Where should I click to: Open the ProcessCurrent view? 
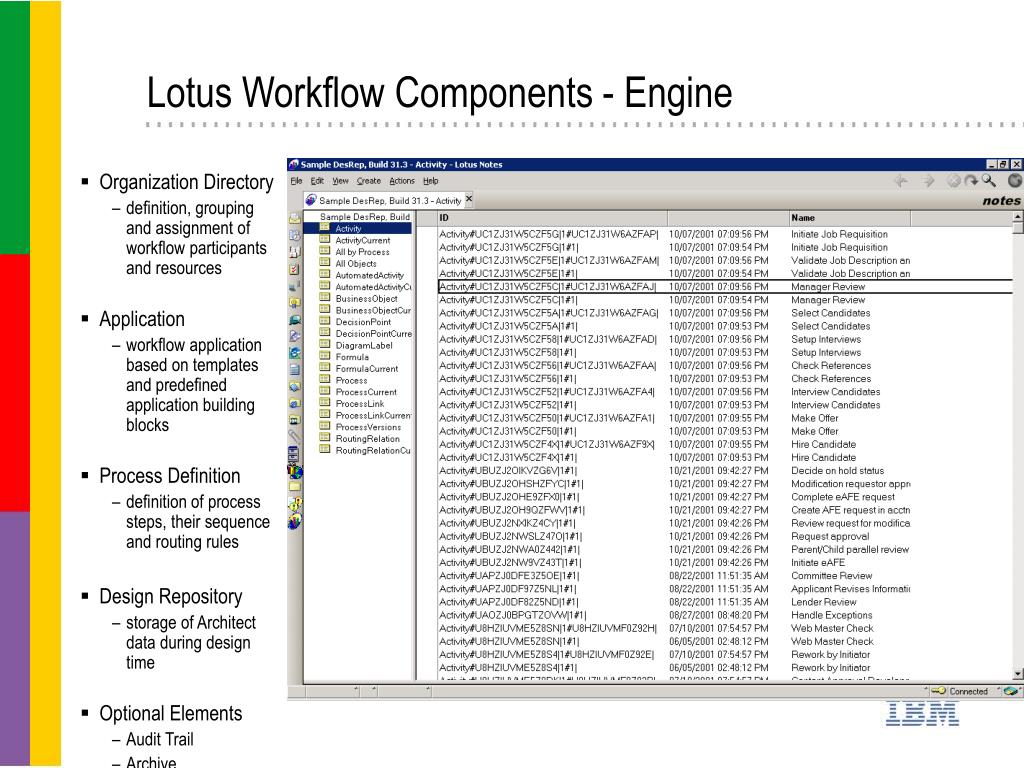click(x=366, y=392)
